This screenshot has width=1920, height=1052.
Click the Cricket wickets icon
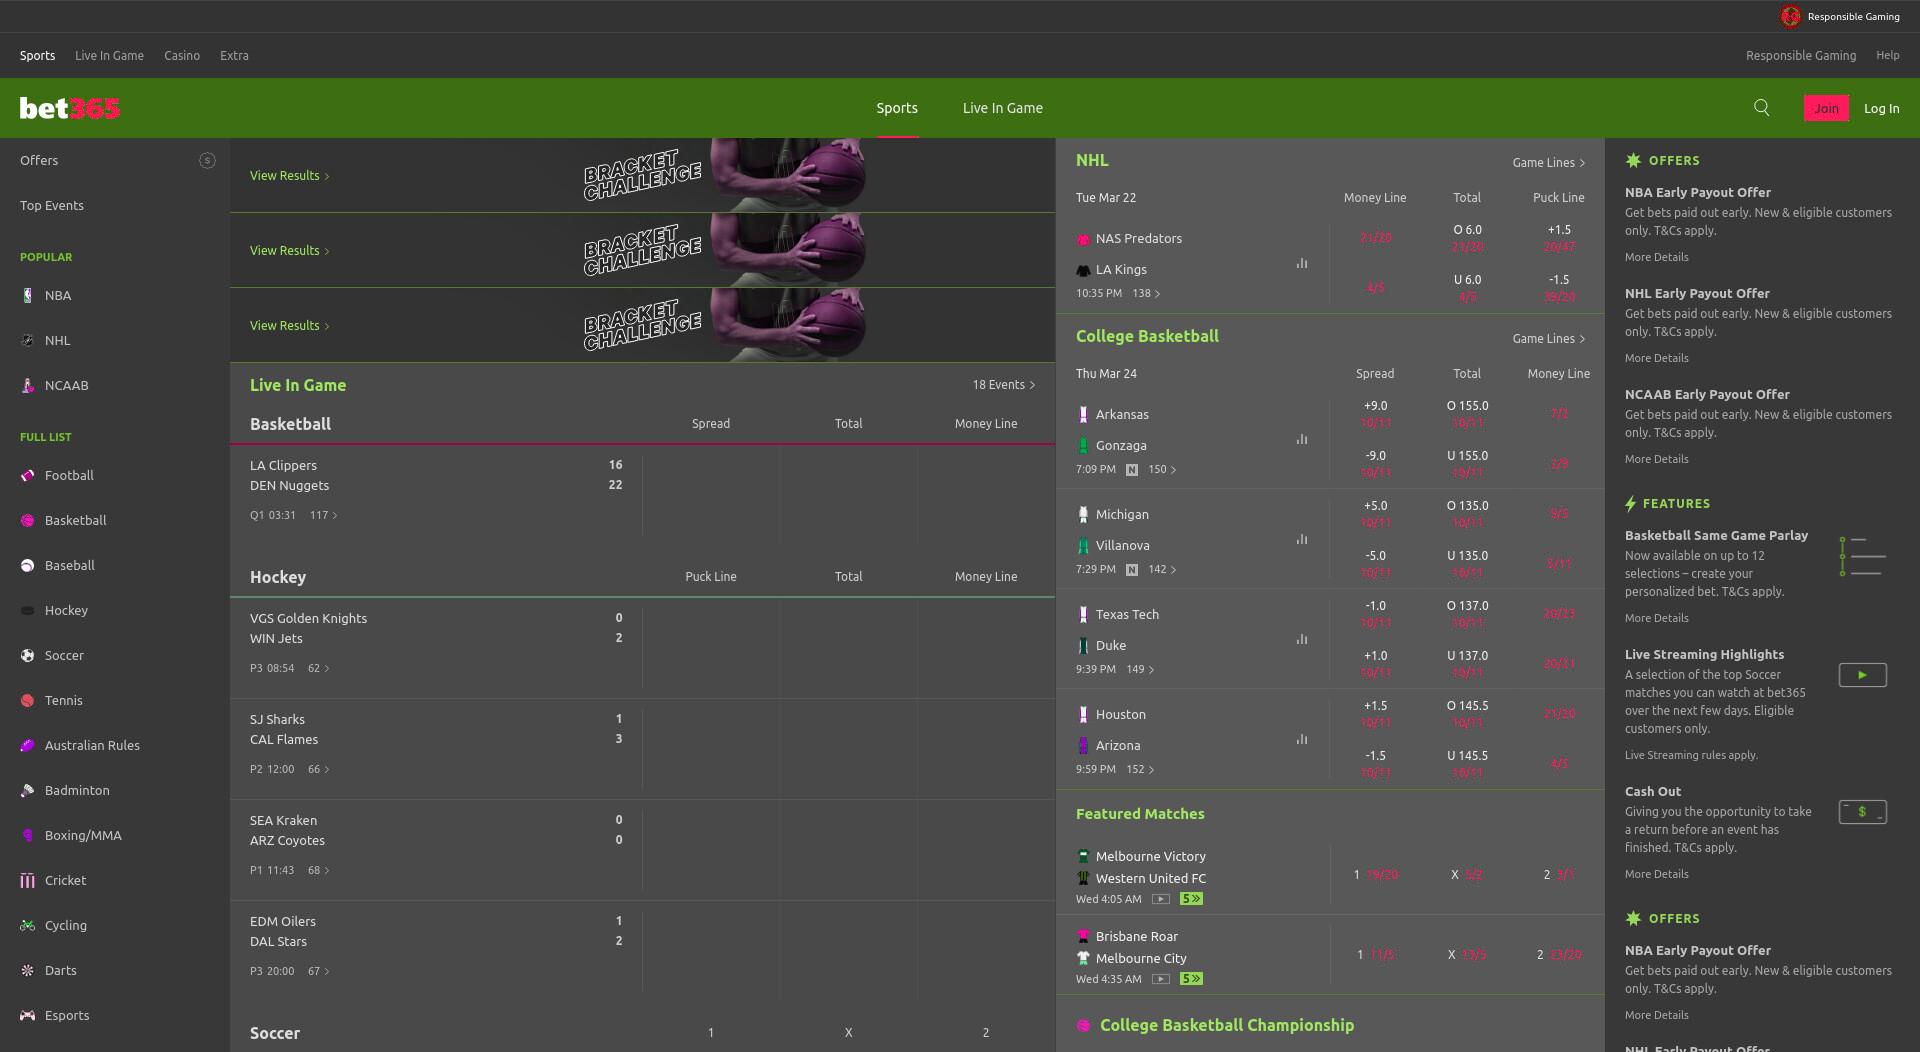point(28,881)
